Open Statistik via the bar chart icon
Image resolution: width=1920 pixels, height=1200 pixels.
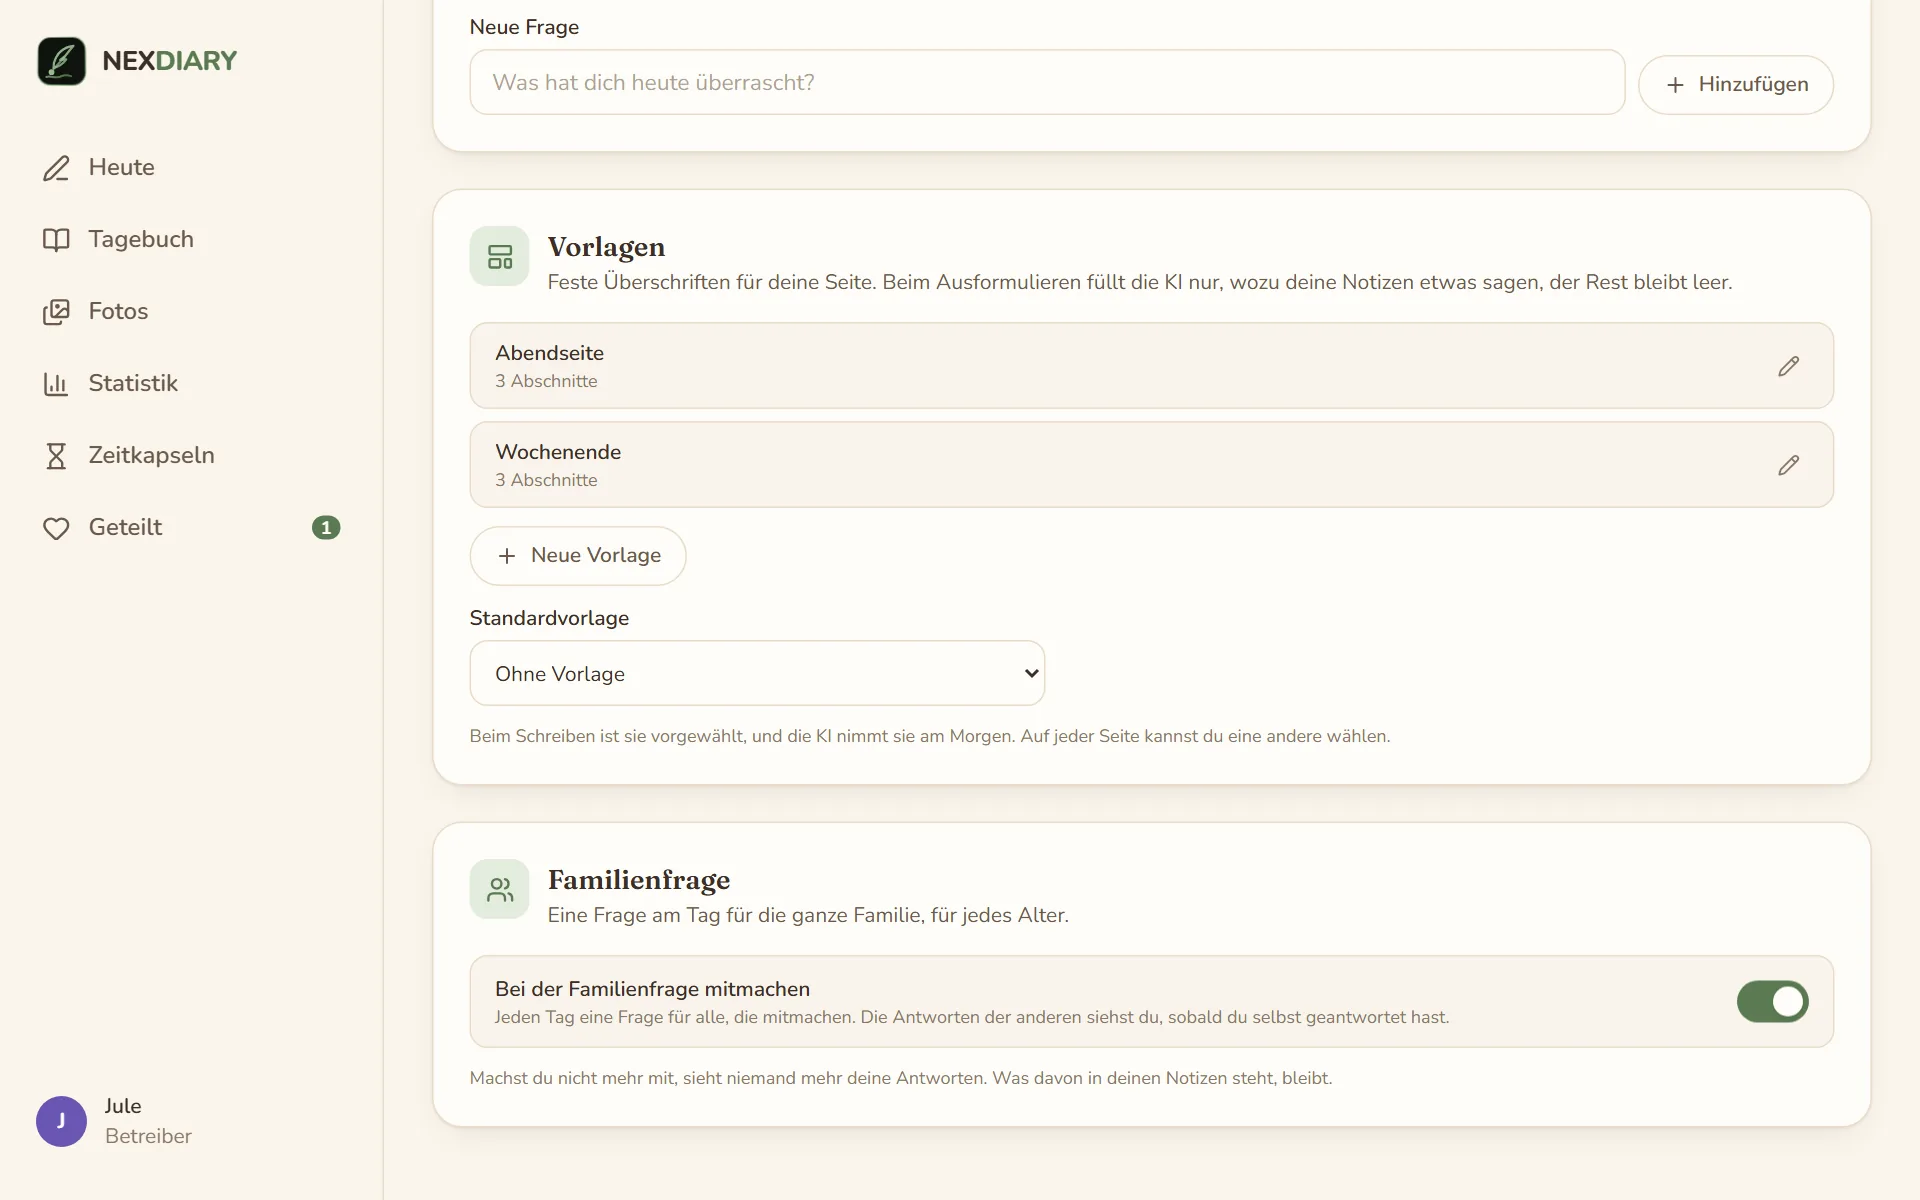coord(56,384)
